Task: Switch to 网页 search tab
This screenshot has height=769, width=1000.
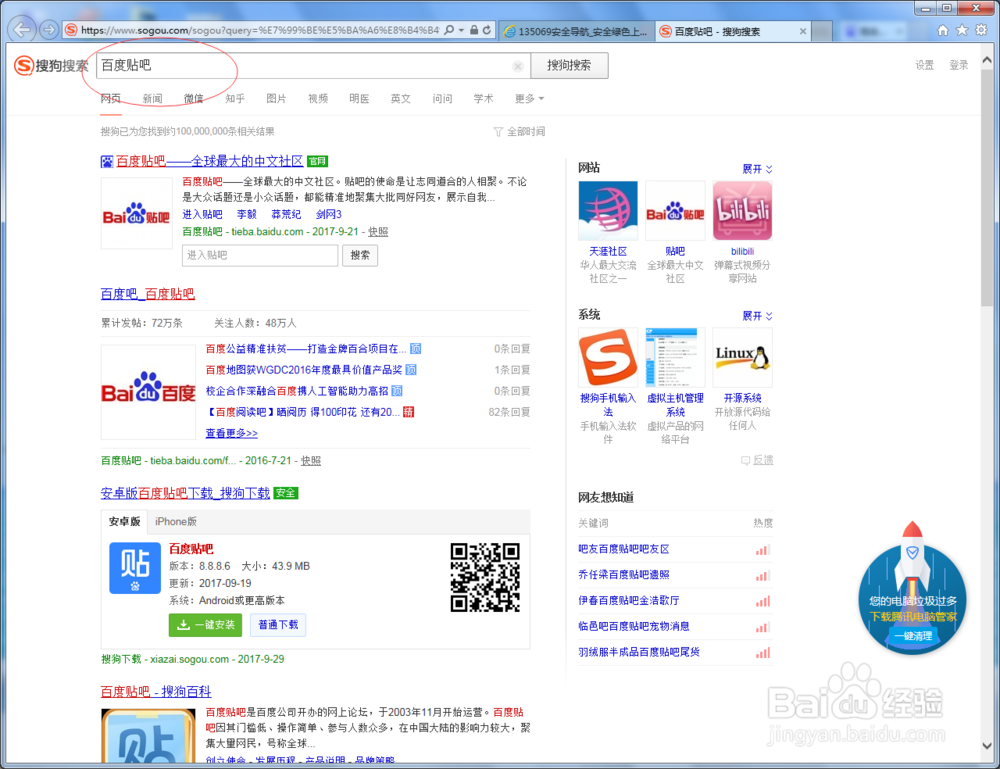Action: click(110, 98)
